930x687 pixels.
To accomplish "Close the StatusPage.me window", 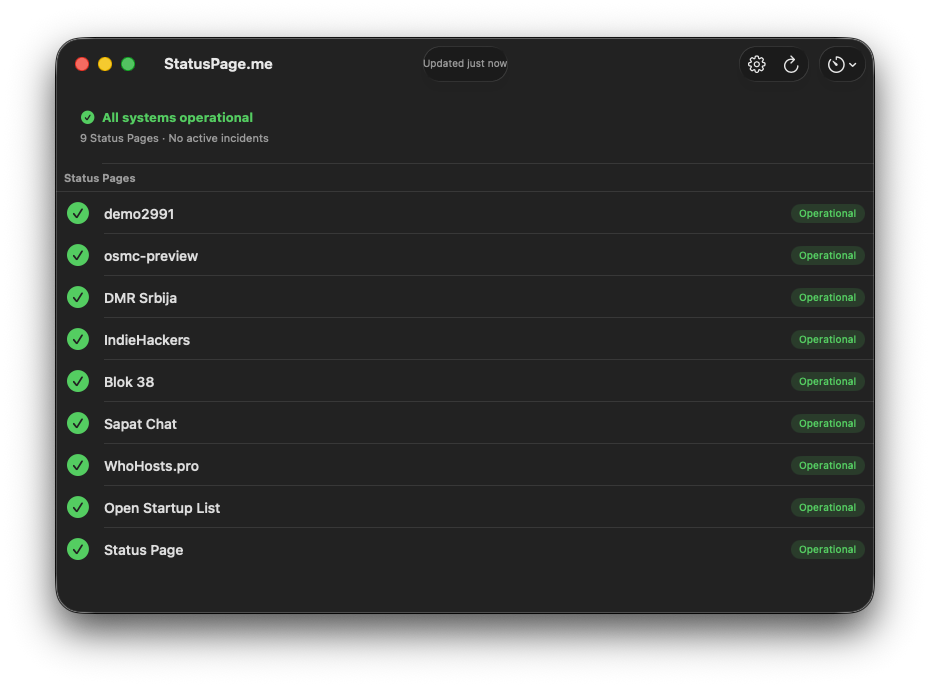I will [x=82, y=64].
